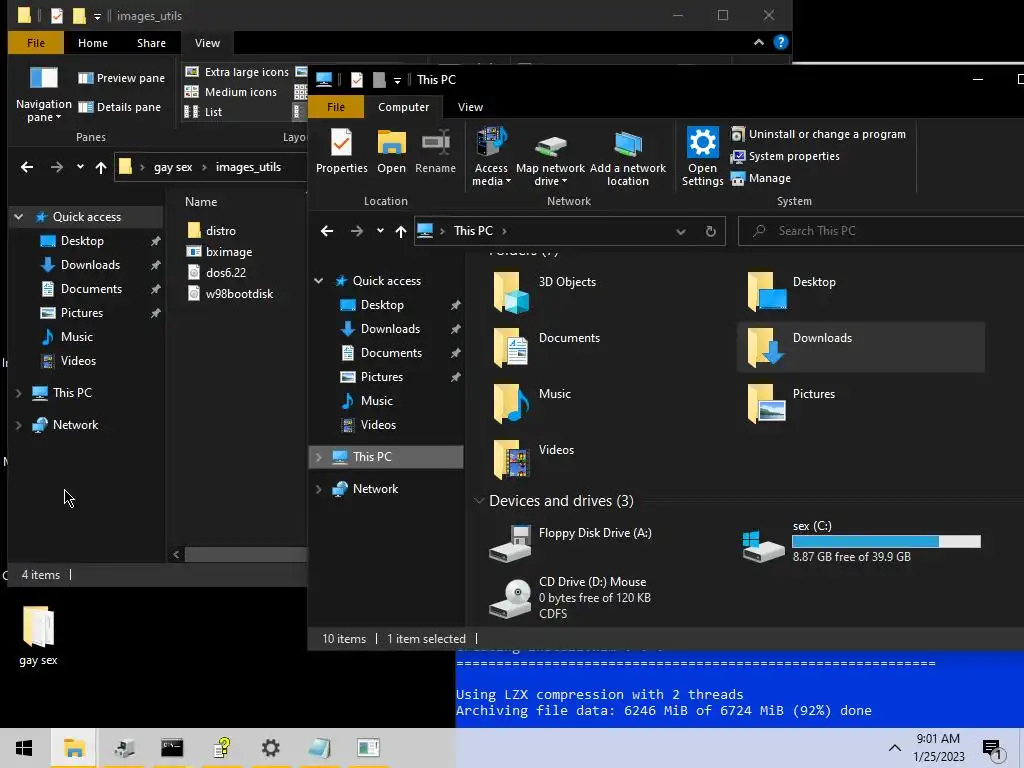The height and width of the screenshot is (768, 1024).
Task: Select Medium icons layout
Action: point(231,92)
